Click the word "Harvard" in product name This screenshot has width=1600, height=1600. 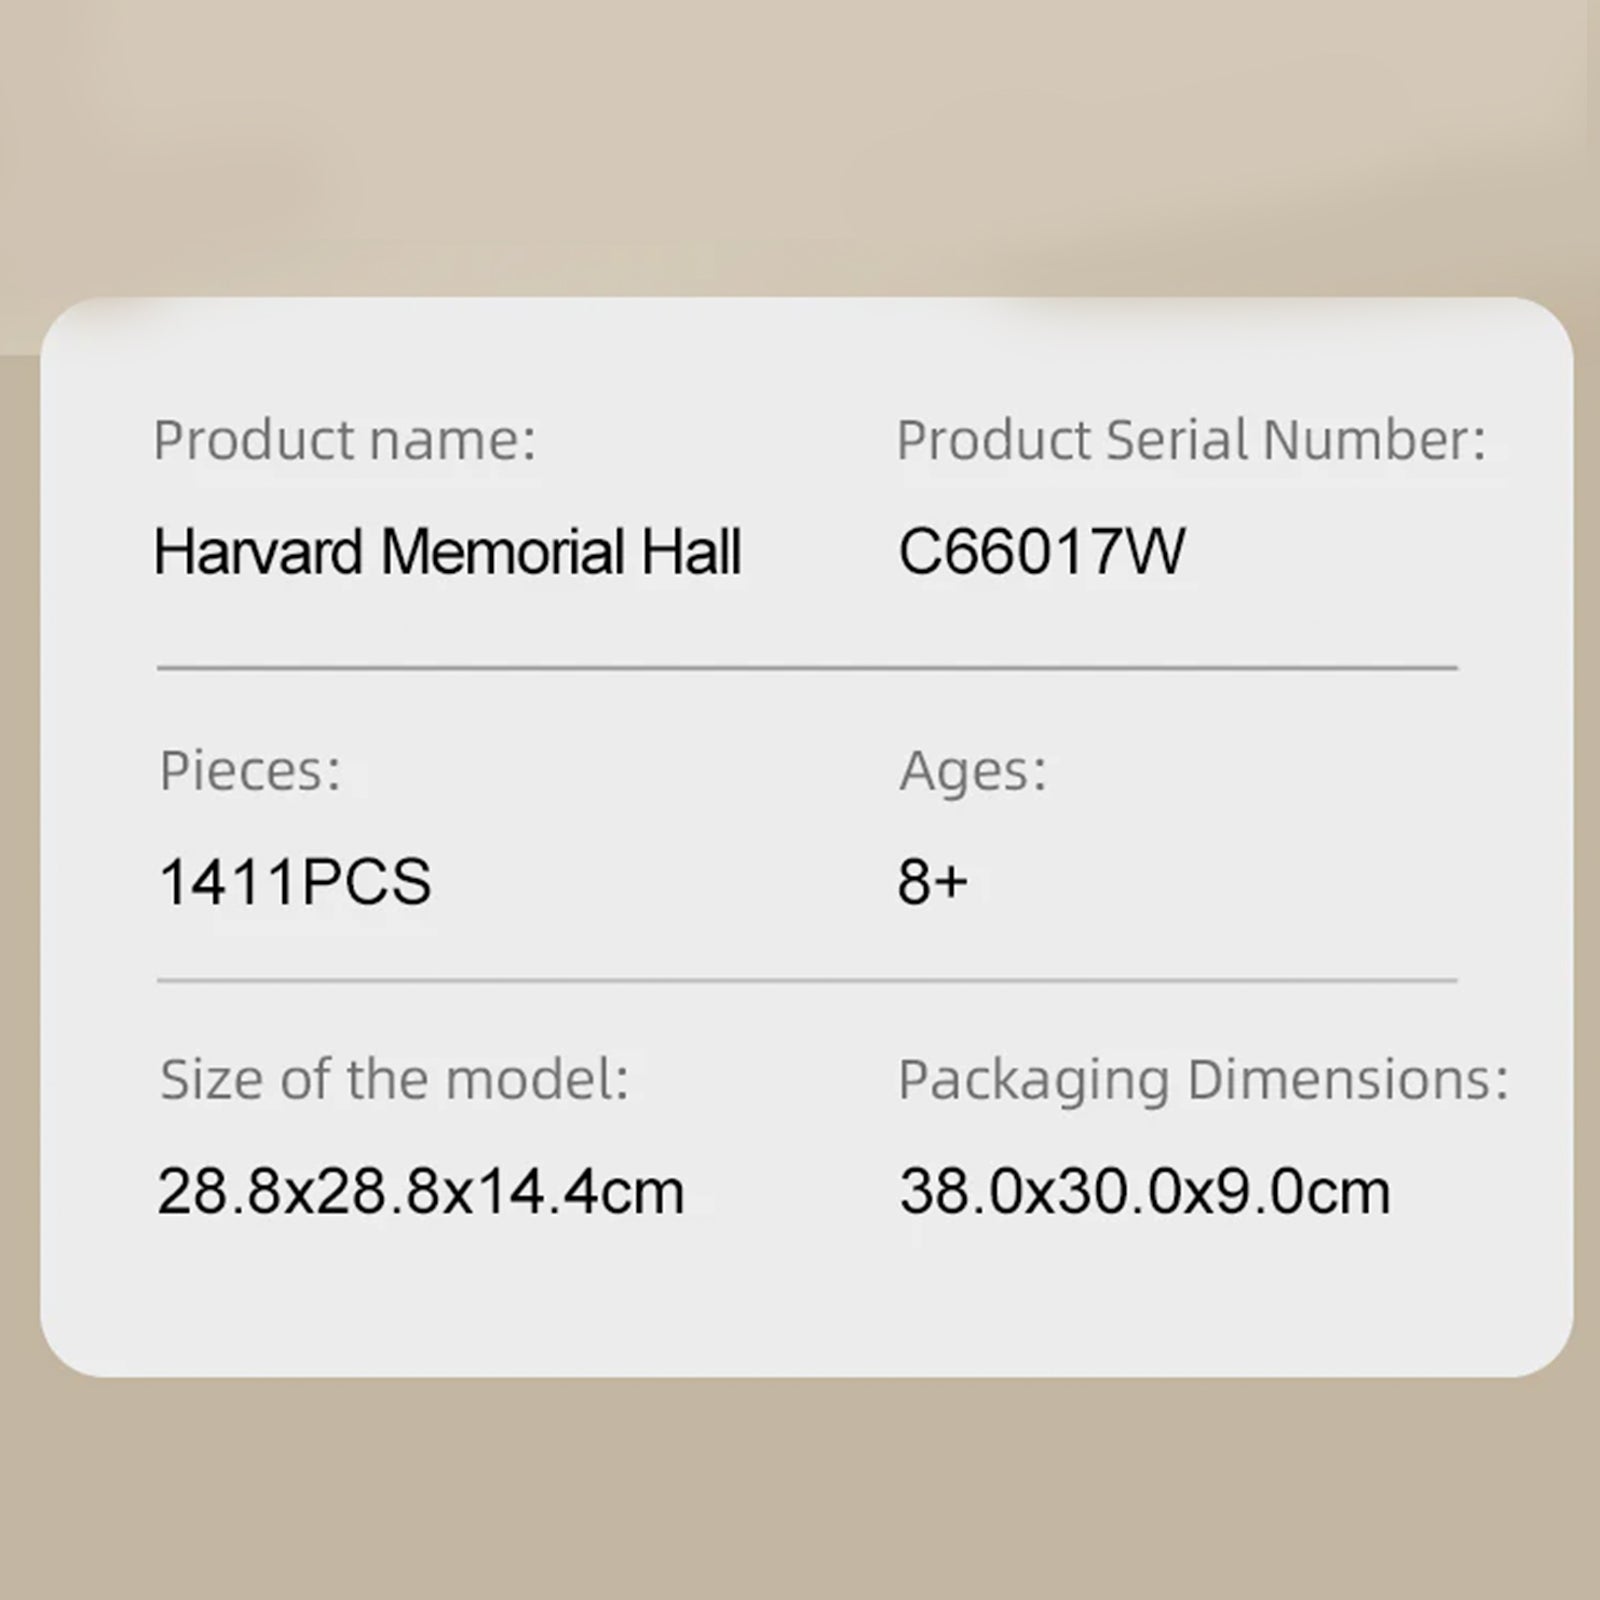pos(258,552)
